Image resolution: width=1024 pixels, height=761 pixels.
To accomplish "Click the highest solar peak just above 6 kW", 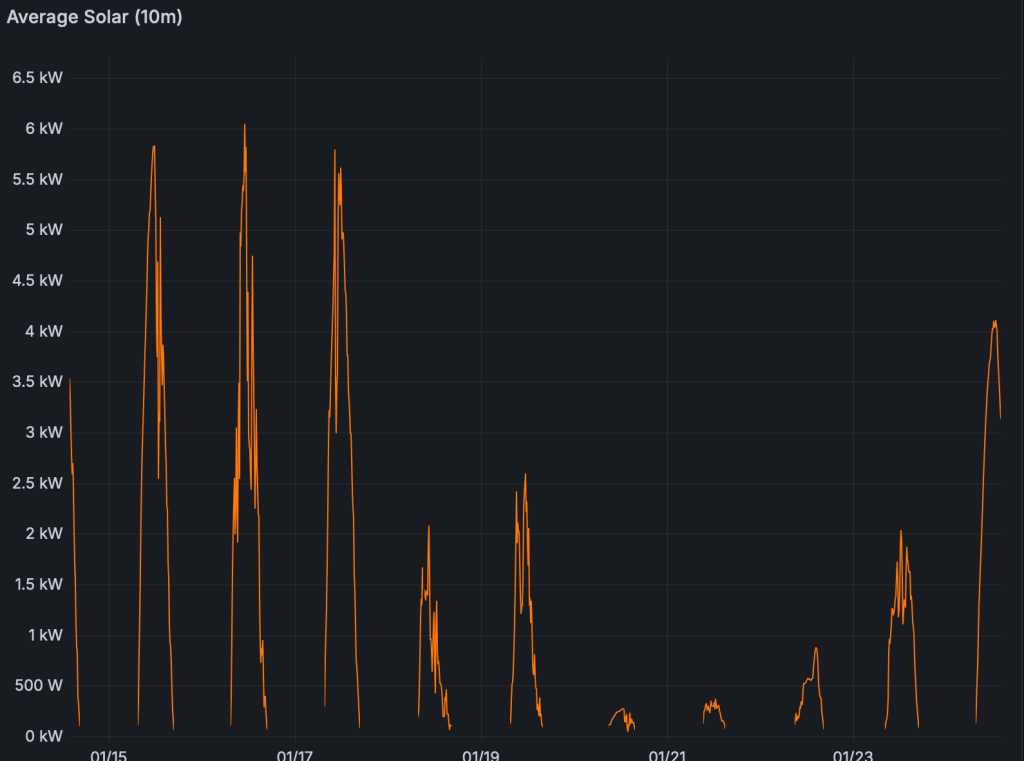I will 244,125.
